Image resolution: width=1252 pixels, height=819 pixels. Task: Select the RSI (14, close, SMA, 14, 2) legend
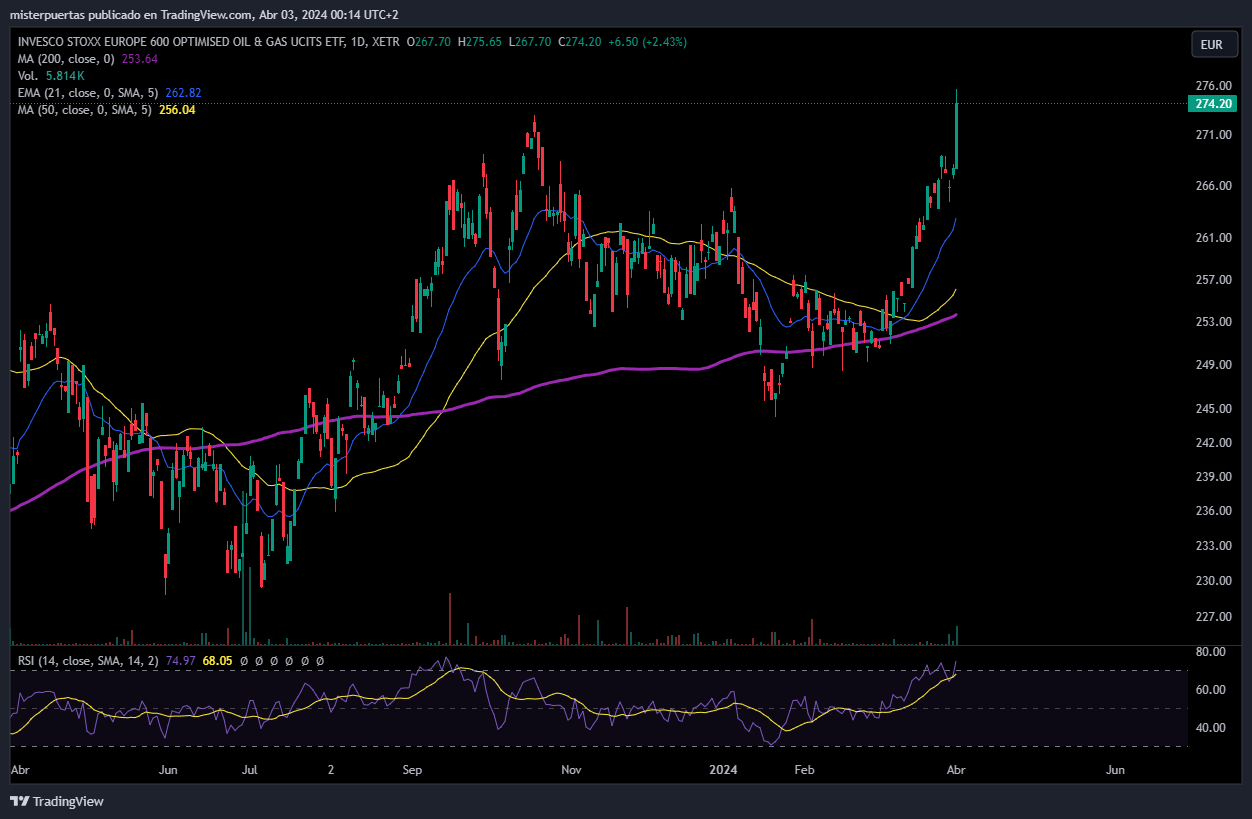86,661
